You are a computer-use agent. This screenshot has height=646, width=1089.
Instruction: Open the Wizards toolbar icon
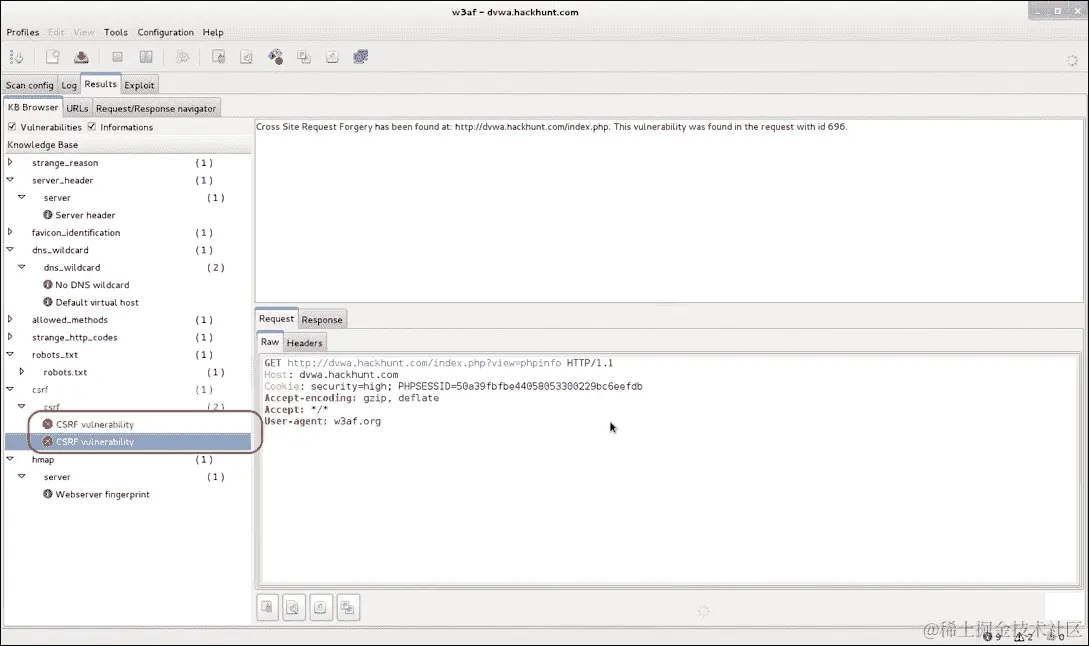point(17,57)
